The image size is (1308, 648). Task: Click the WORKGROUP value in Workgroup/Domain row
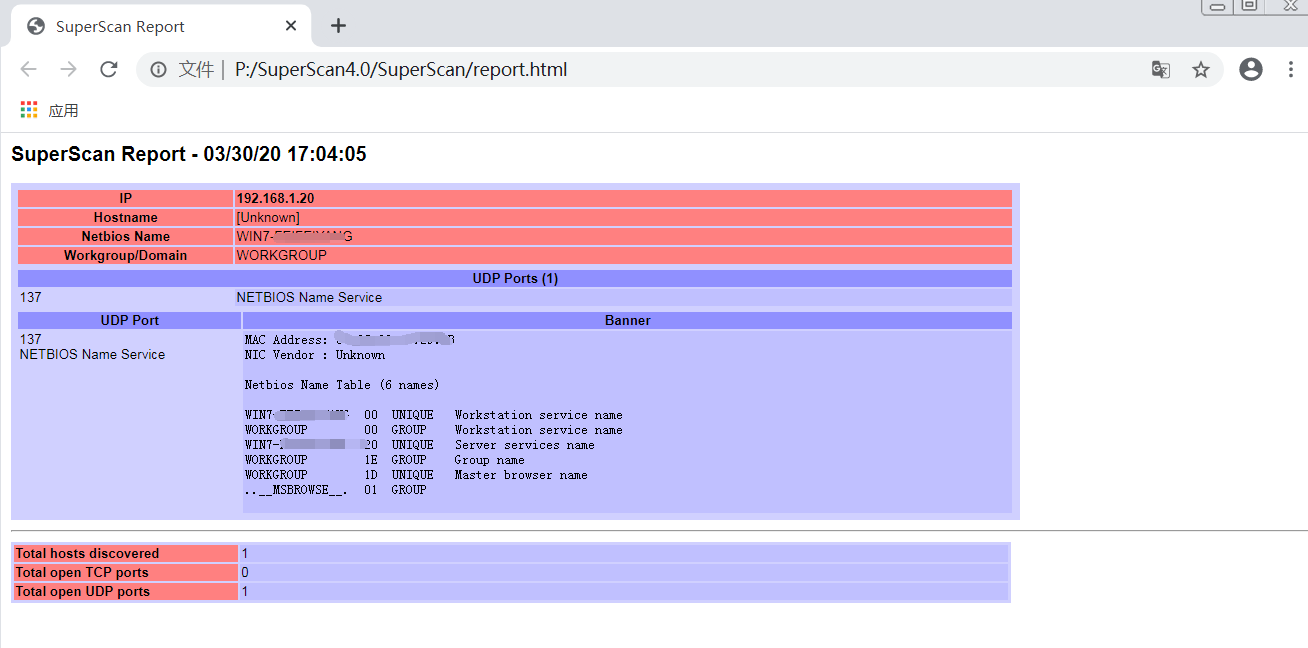(x=282, y=256)
